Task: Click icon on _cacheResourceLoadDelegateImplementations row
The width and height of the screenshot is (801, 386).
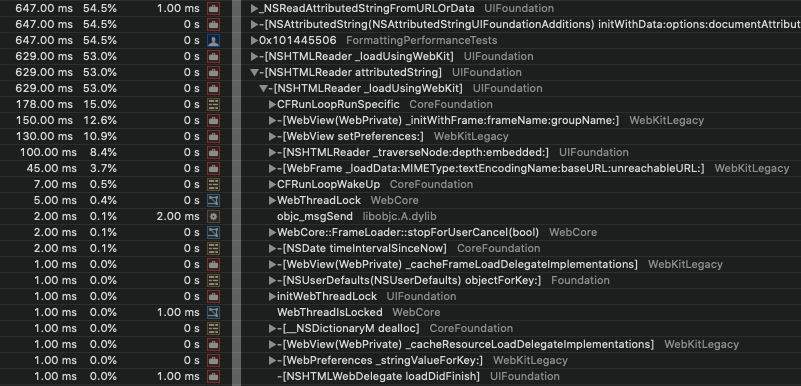Action: (214, 344)
